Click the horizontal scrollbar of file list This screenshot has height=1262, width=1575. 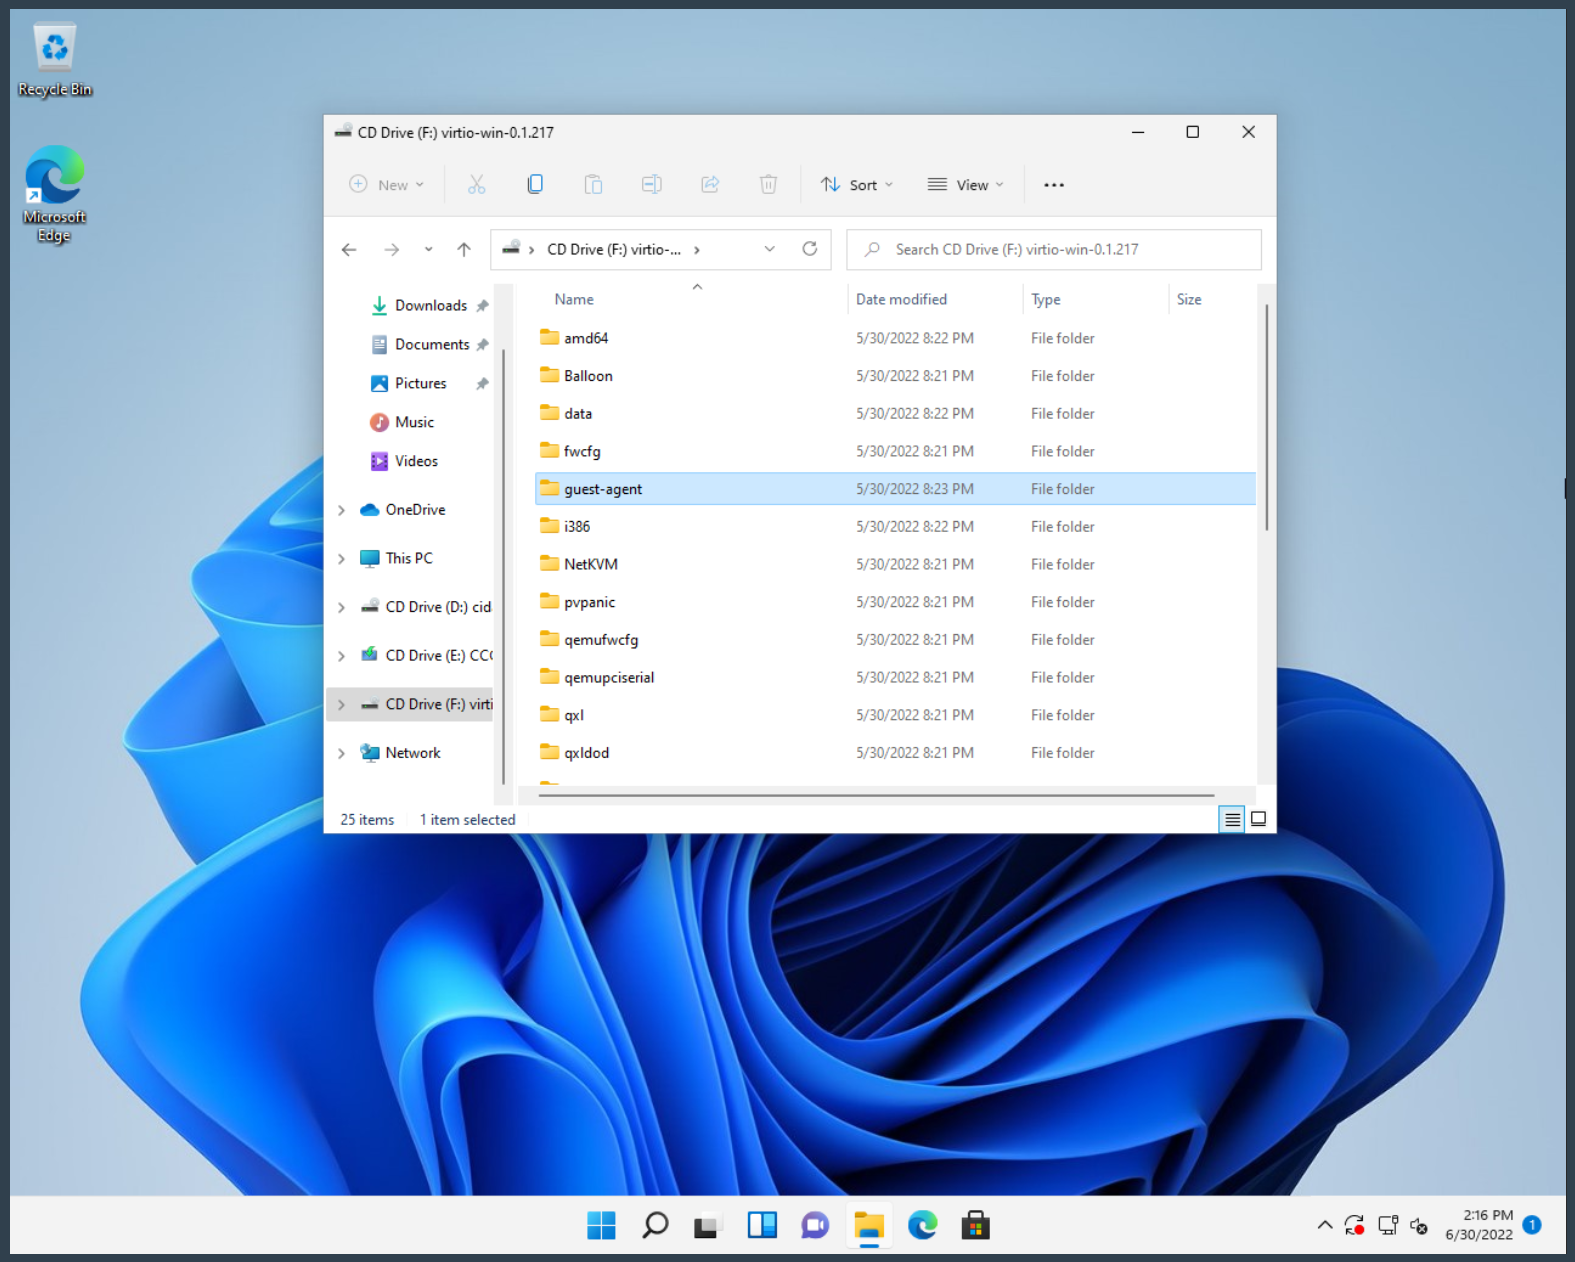[876, 796]
